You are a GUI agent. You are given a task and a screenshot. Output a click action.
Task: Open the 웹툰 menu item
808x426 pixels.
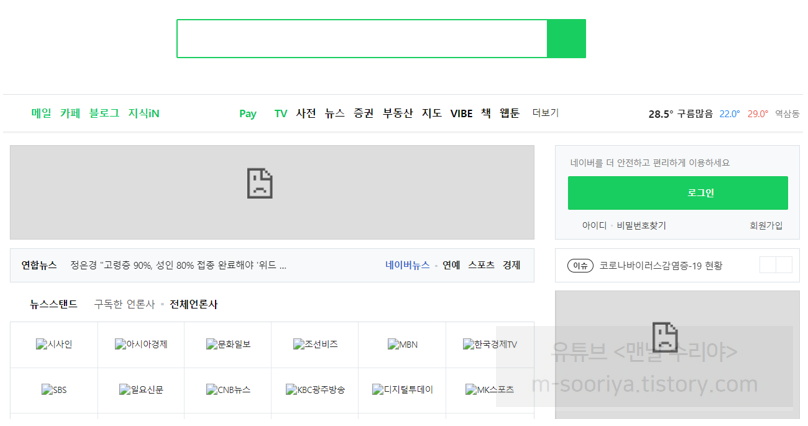[x=510, y=113]
